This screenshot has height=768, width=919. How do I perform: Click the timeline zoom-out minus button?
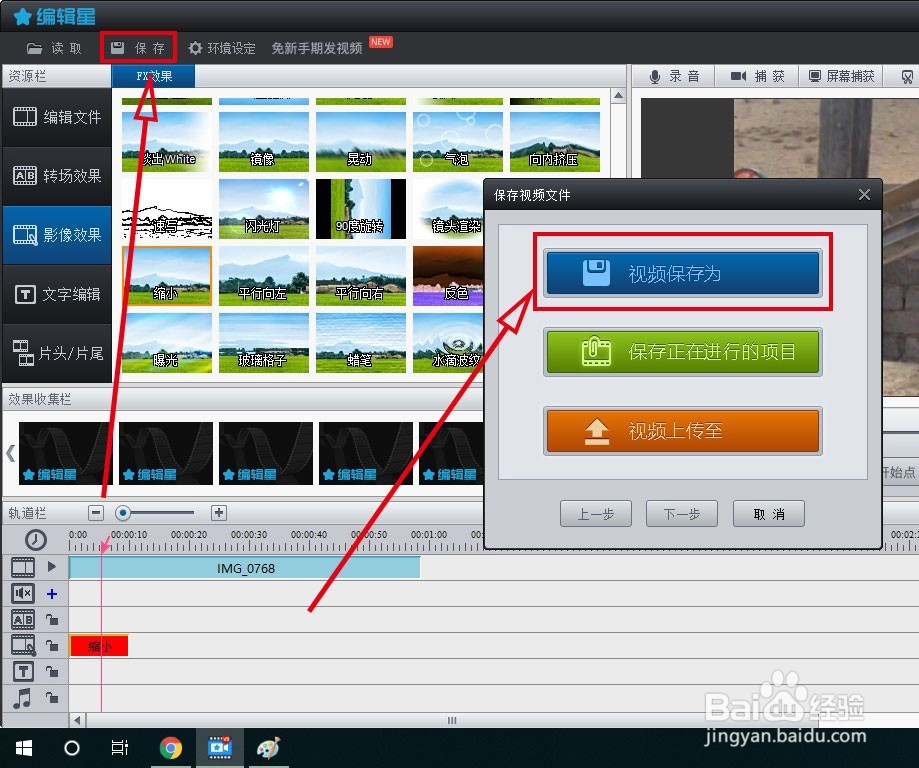click(96, 513)
